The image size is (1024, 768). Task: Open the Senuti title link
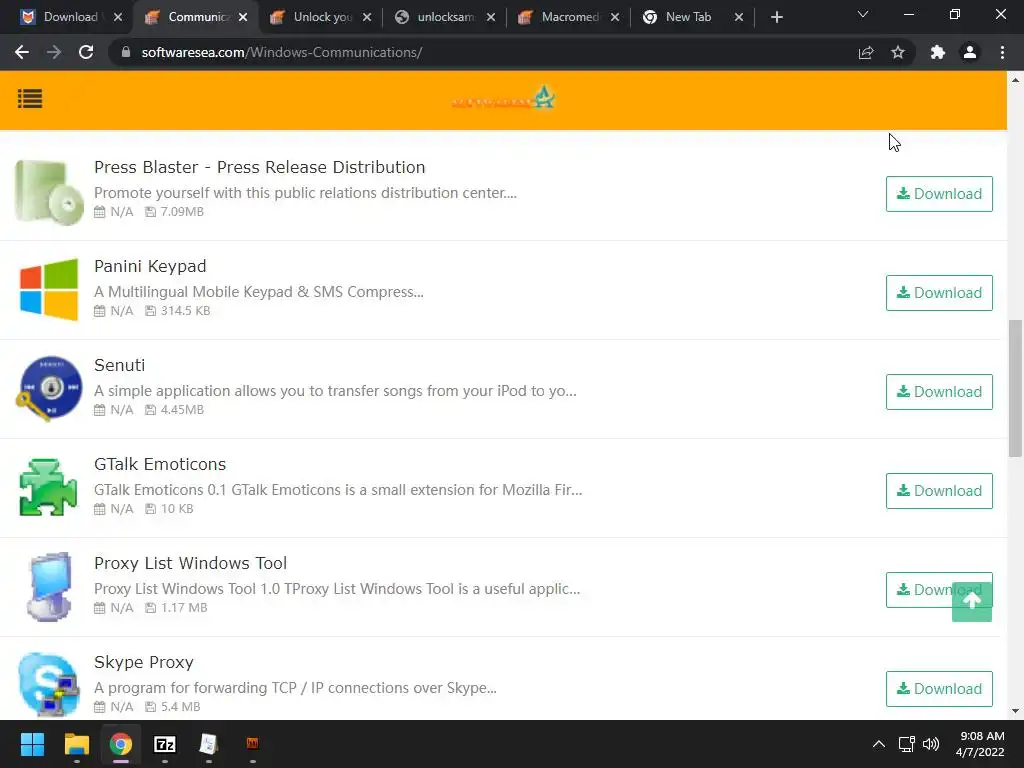coord(120,365)
